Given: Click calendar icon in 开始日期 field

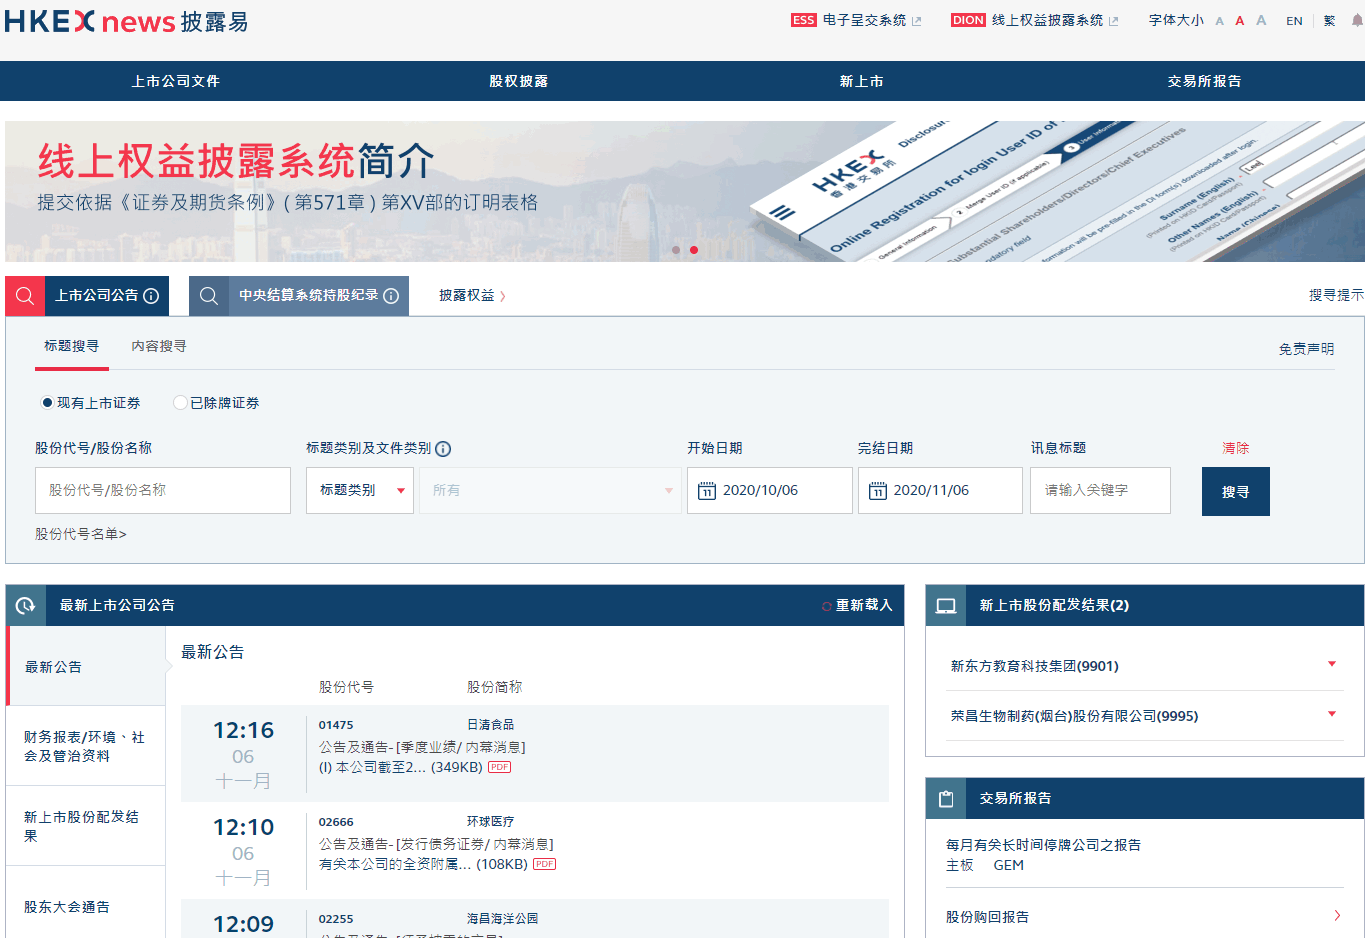Looking at the screenshot, I should coord(706,491).
